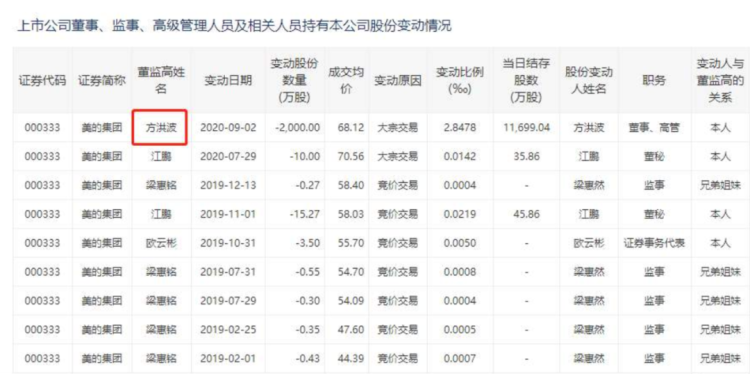Select the average price 55.70
The image size is (750, 374).
coord(350,243)
